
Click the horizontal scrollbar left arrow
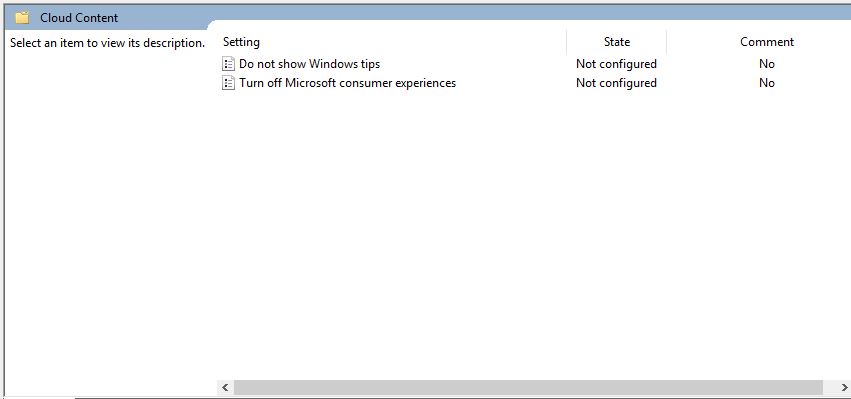(x=225, y=388)
